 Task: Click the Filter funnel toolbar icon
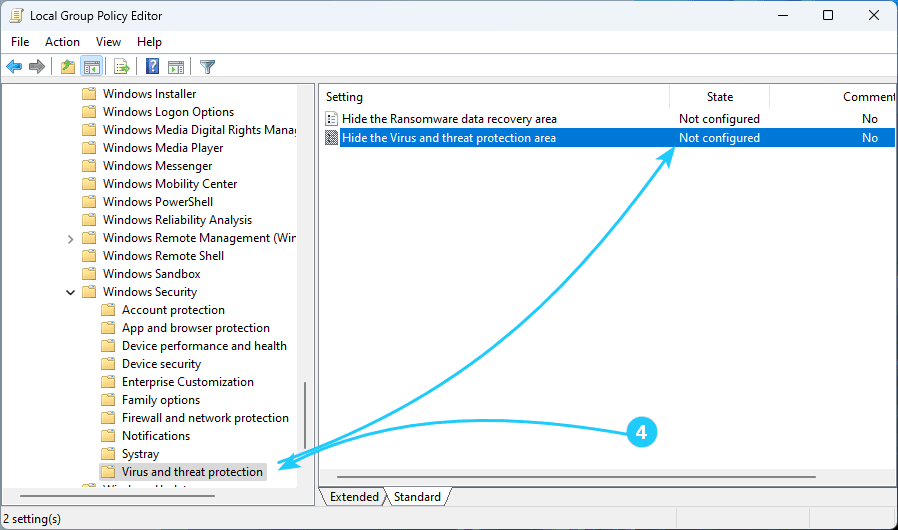[207, 67]
